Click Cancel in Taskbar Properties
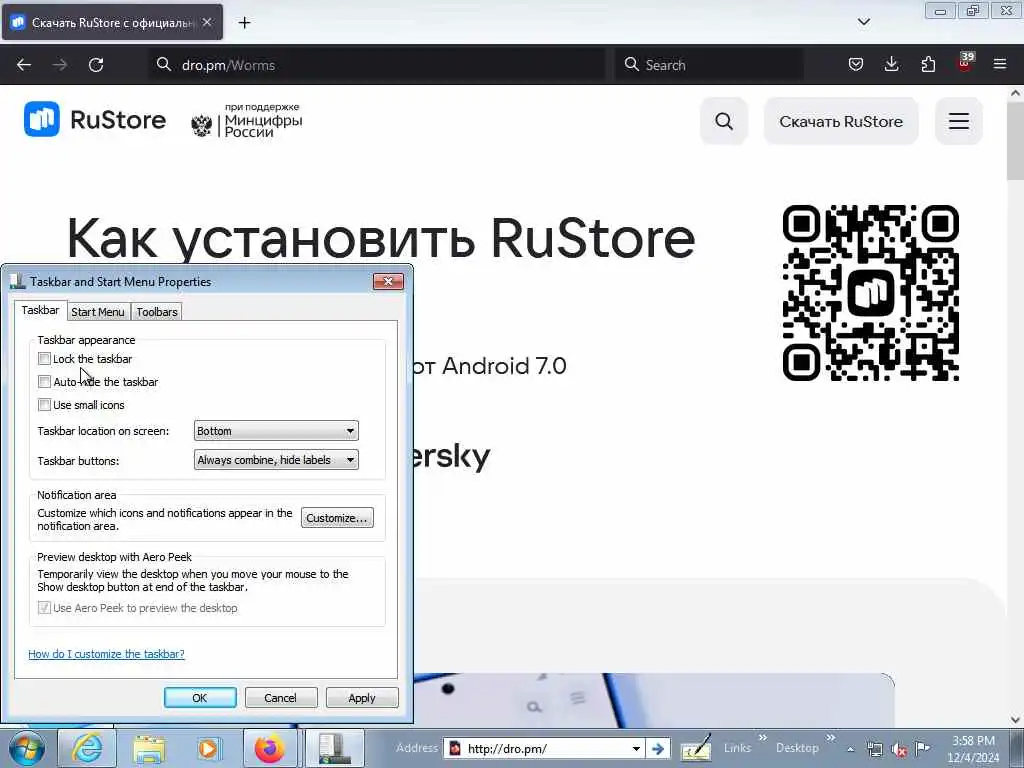The width and height of the screenshot is (1024, 768). [281, 698]
